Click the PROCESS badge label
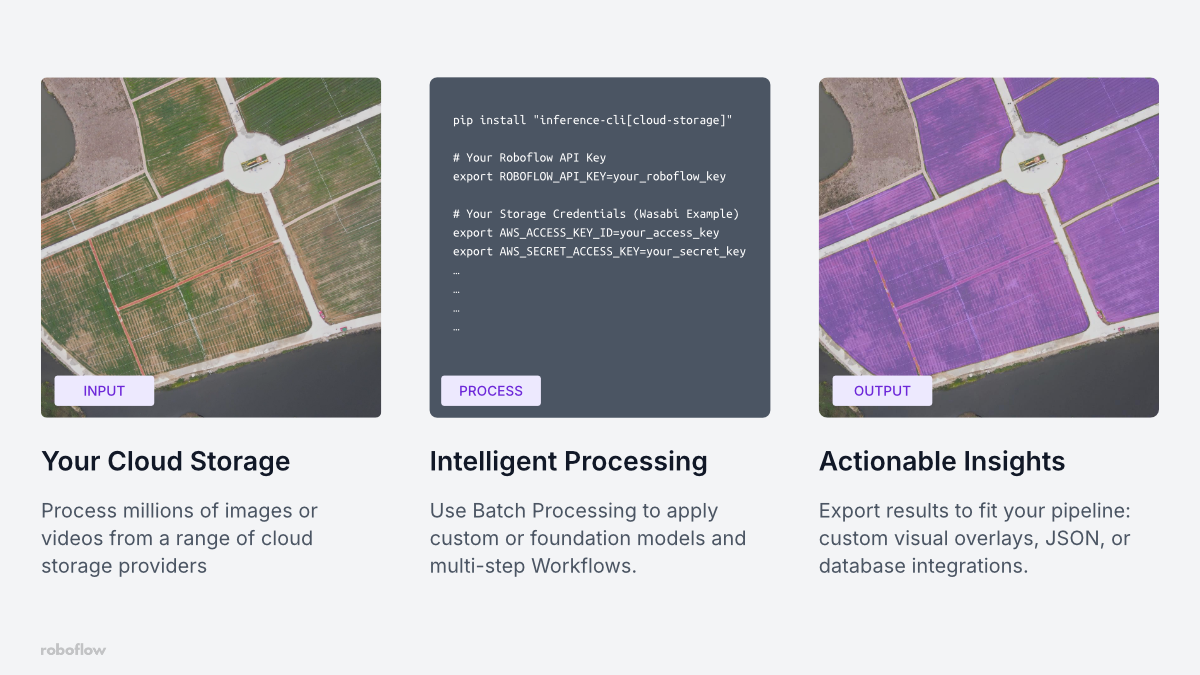The image size is (1200, 675). pos(490,391)
